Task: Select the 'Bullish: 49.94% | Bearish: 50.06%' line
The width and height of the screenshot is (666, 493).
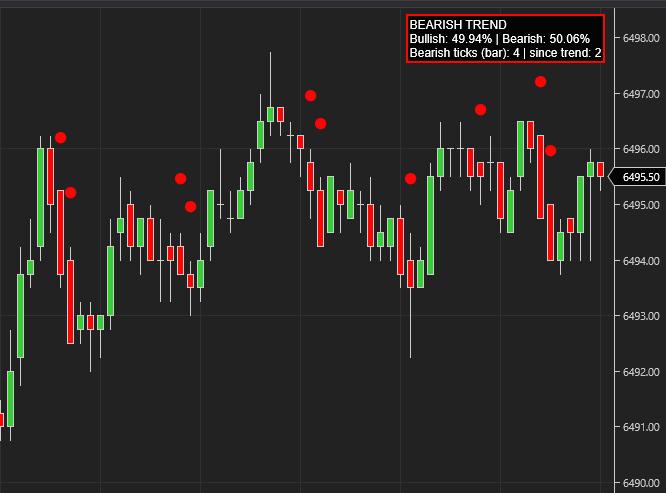Action: (x=500, y=39)
